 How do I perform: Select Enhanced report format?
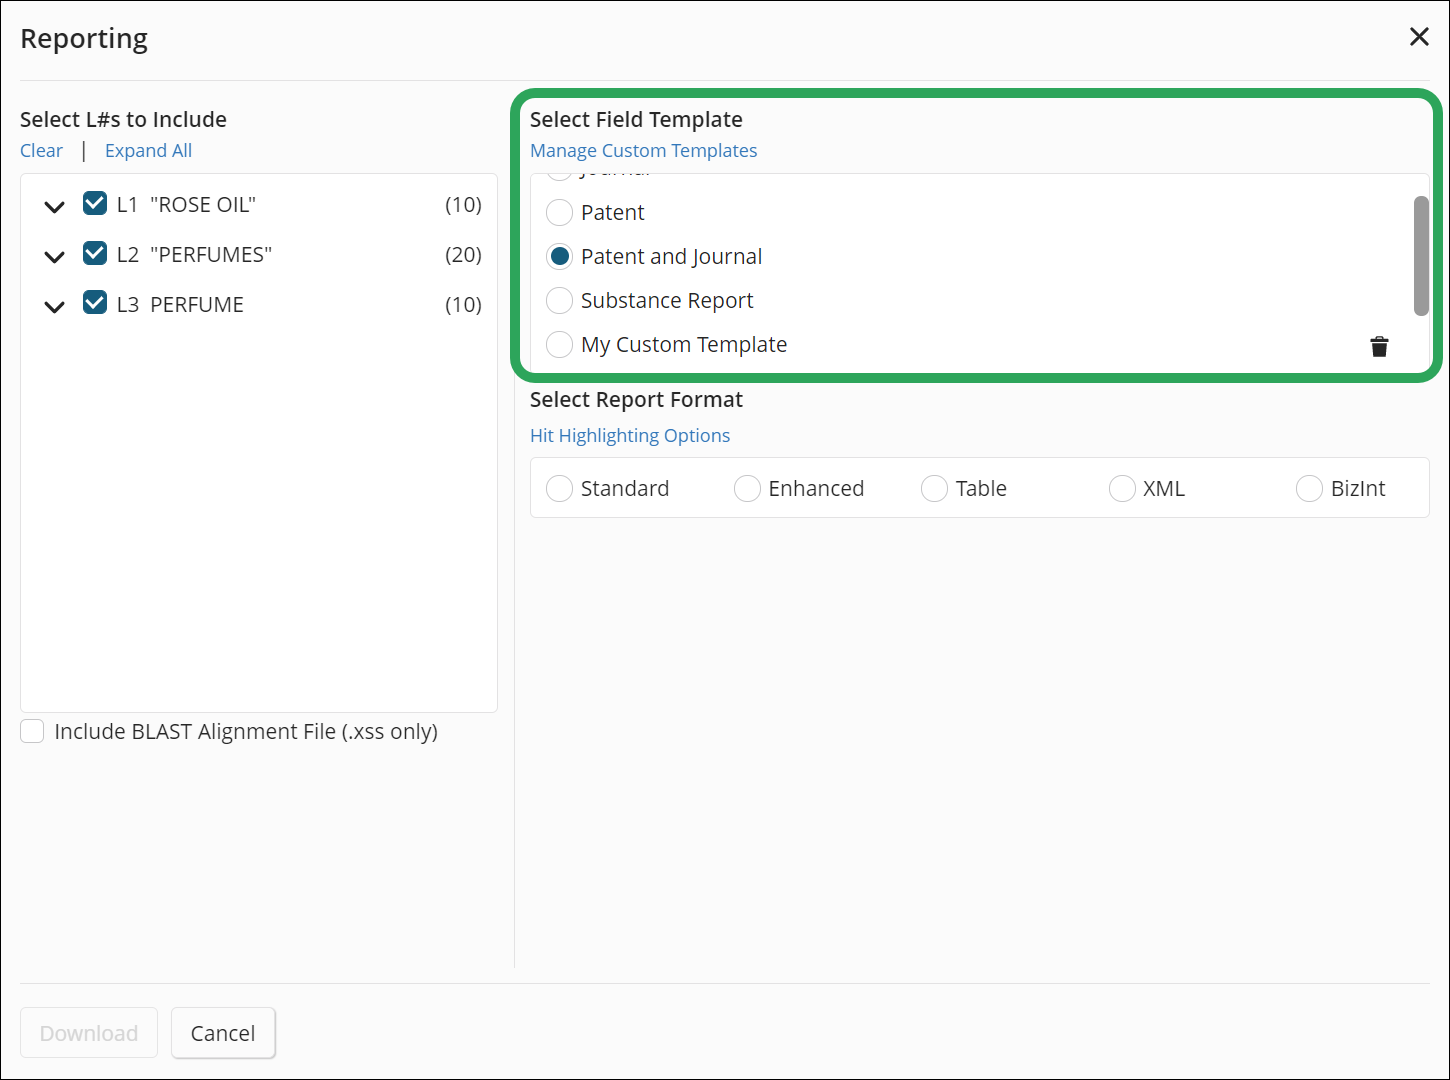[747, 488]
